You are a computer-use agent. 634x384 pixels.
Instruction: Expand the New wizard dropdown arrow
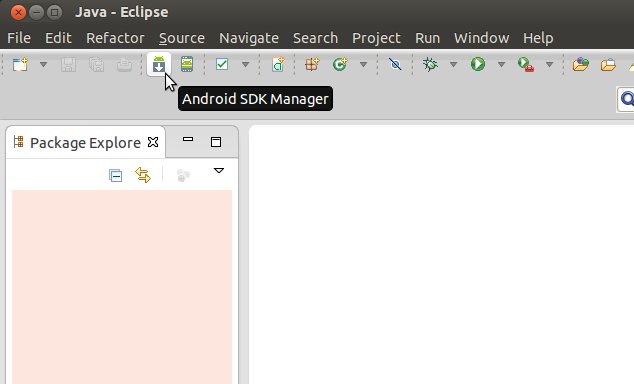coord(43,65)
